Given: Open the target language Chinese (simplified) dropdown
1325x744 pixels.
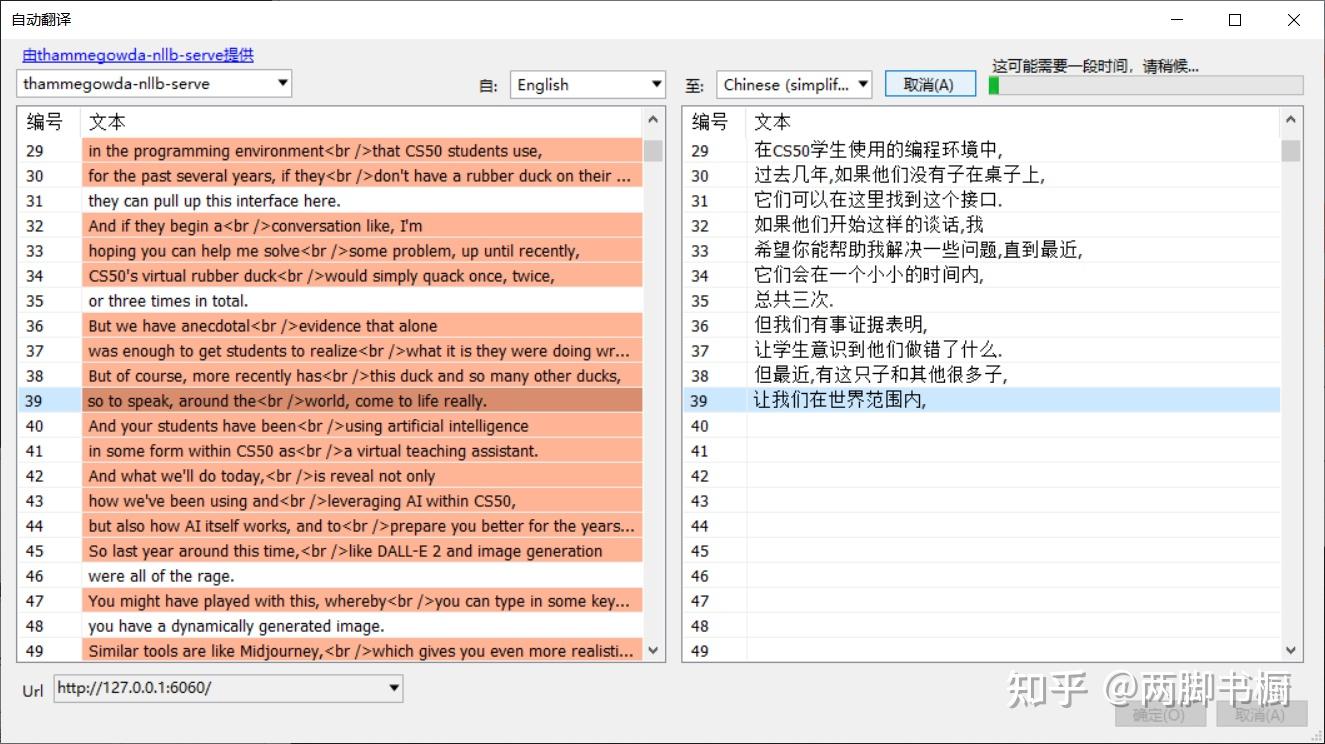Looking at the screenshot, I should [x=794, y=85].
